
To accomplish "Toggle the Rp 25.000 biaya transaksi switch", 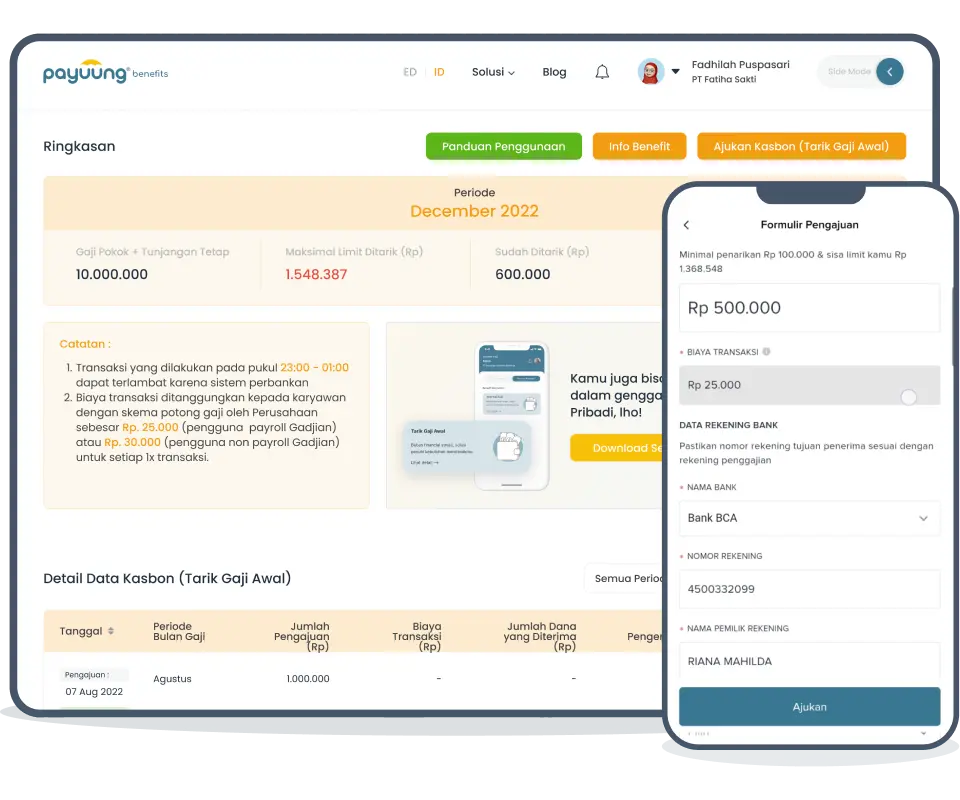I will tap(908, 397).
